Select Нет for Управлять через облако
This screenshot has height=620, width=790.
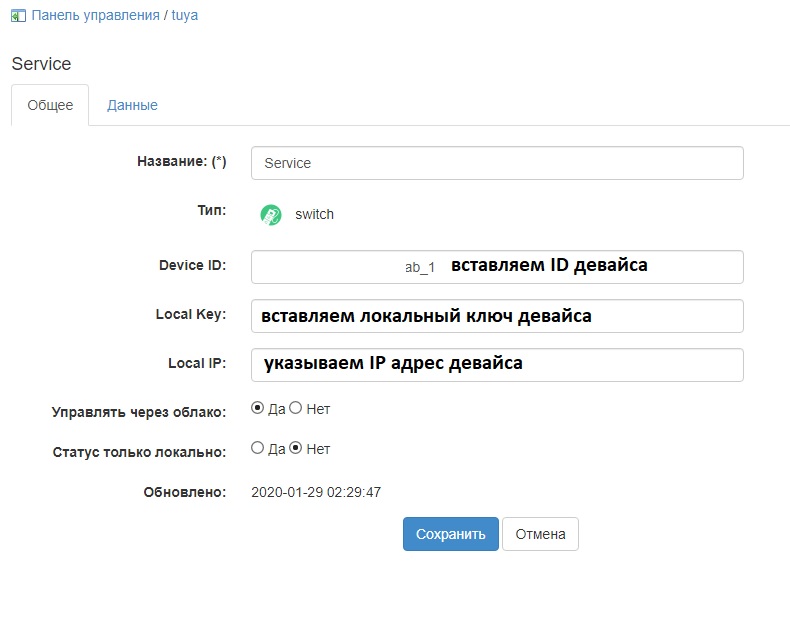point(296,408)
